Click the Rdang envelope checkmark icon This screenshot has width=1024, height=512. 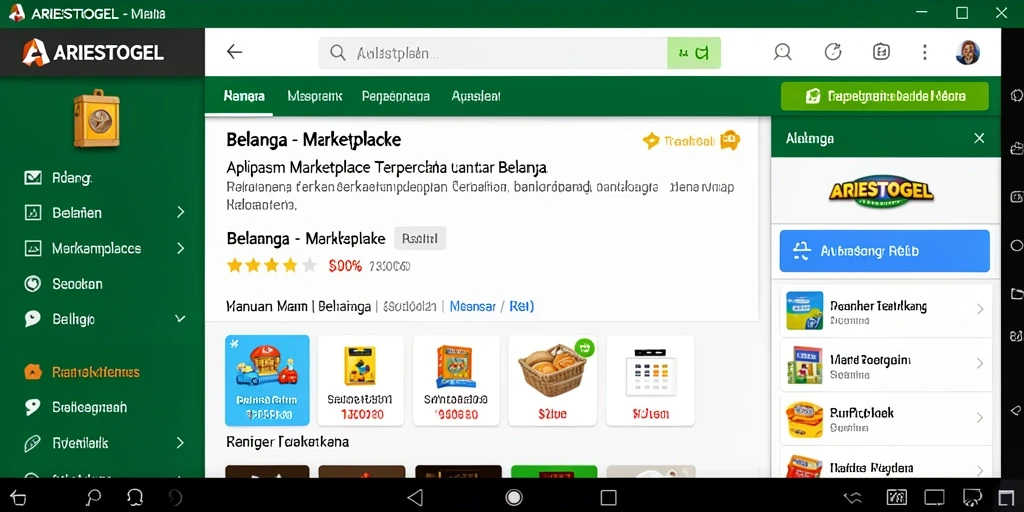(33, 178)
